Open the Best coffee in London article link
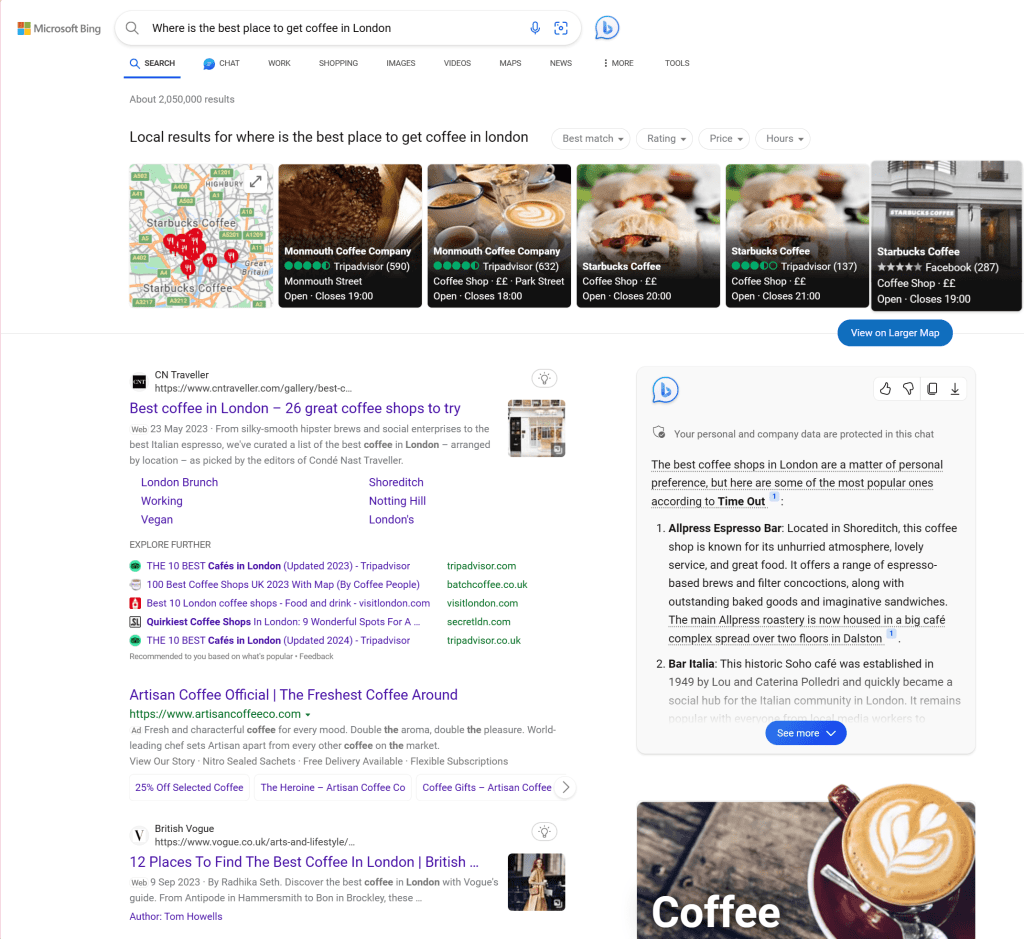 point(294,408)
